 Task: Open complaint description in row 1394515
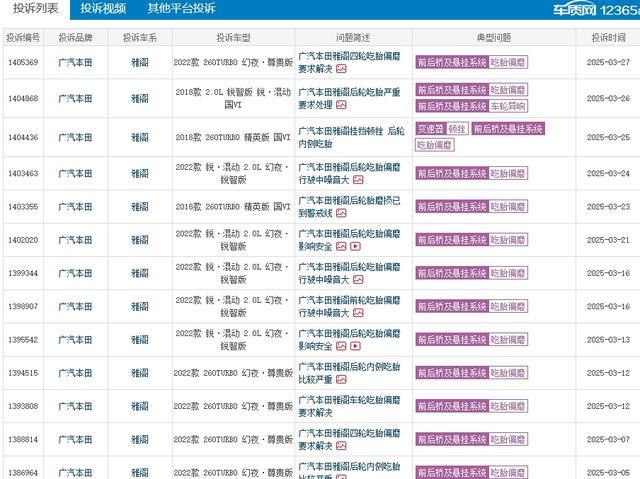click(349, 373)
